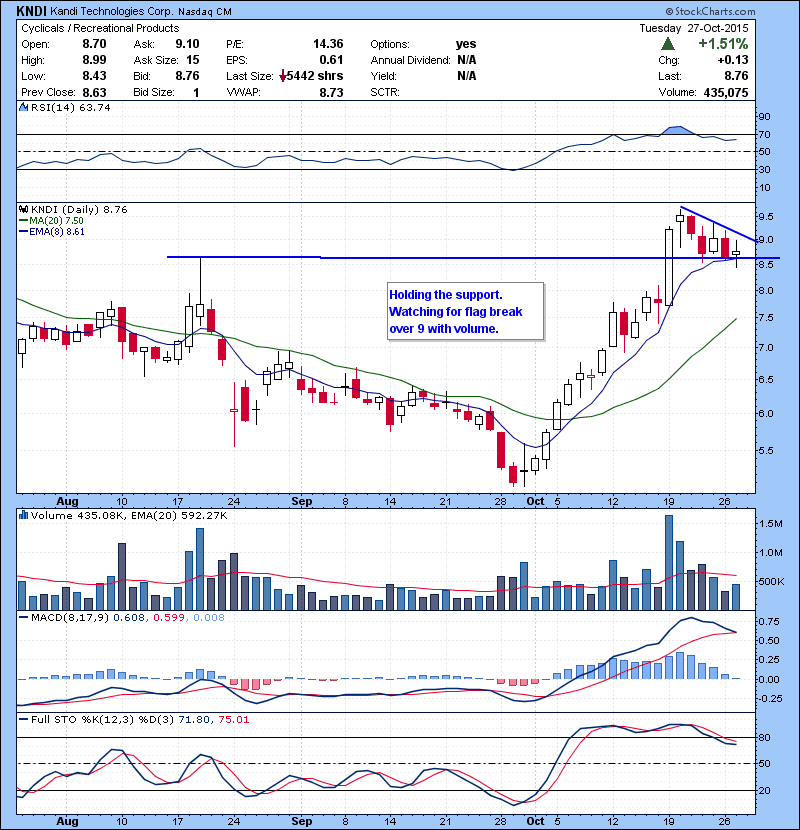Screen dimensions: 800x830
Task: Click the stochastic %D value 75.01
Action: point(233,719)
